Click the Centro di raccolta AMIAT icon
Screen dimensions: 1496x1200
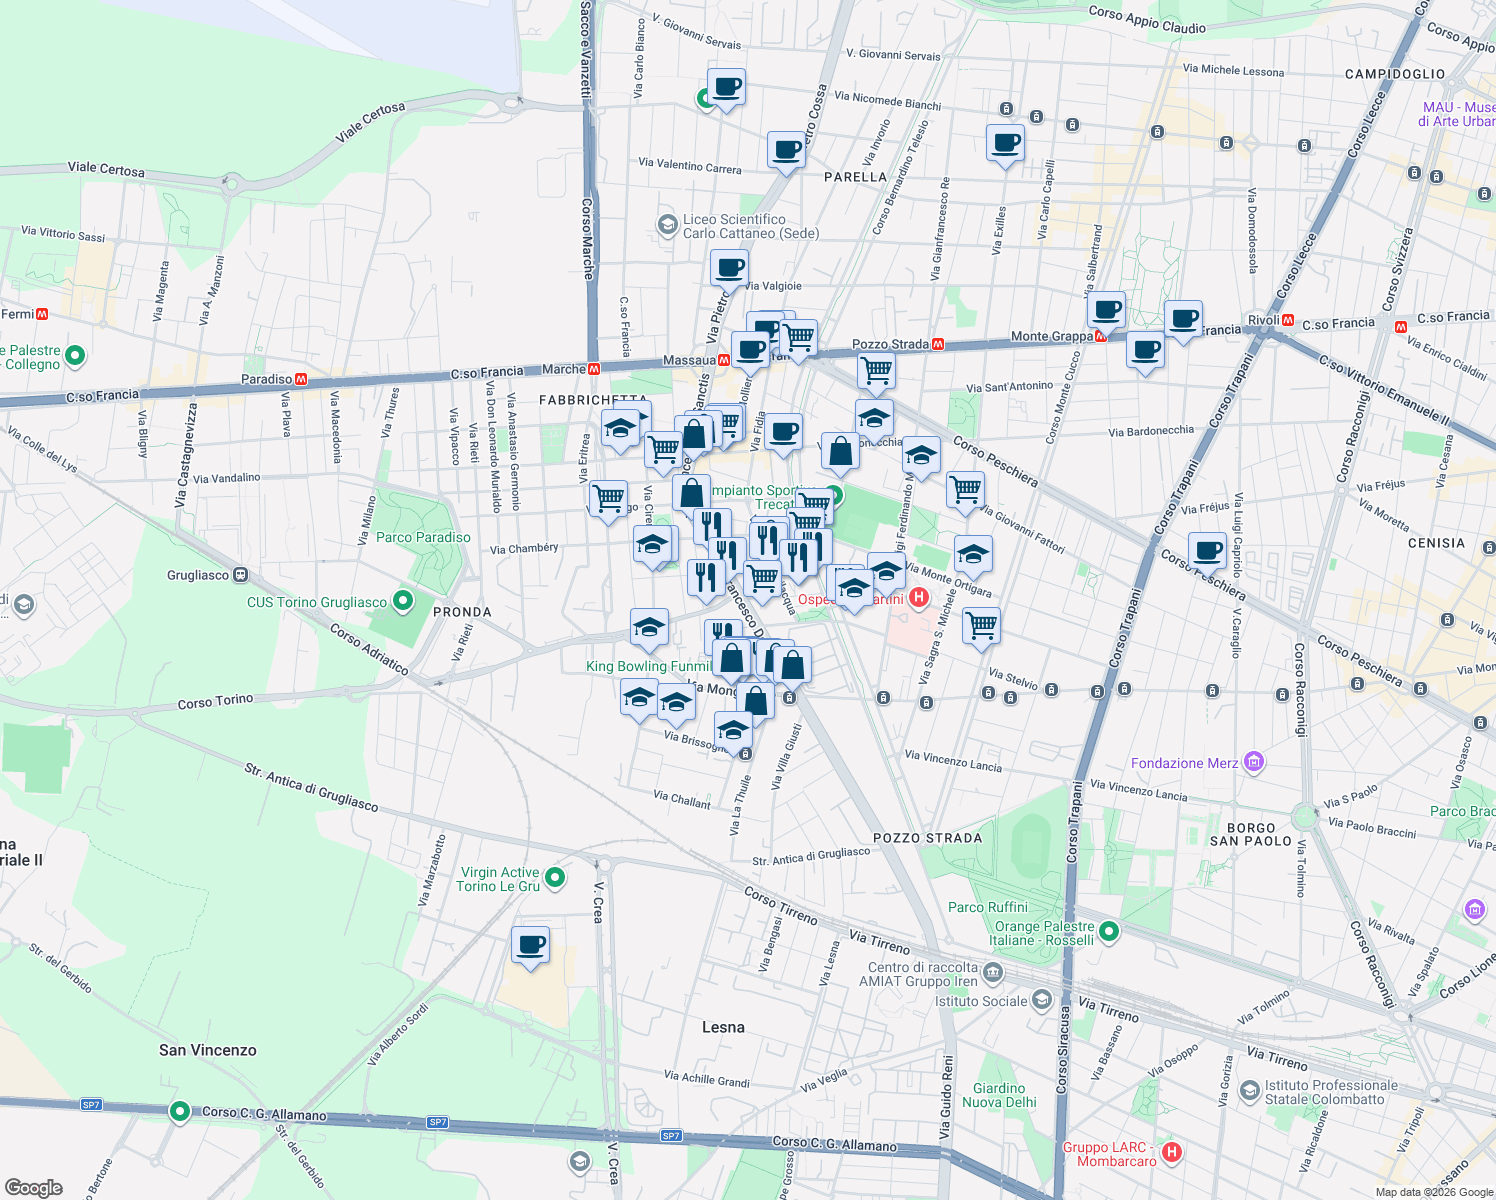pyautogui.click(x=992, y=972)
